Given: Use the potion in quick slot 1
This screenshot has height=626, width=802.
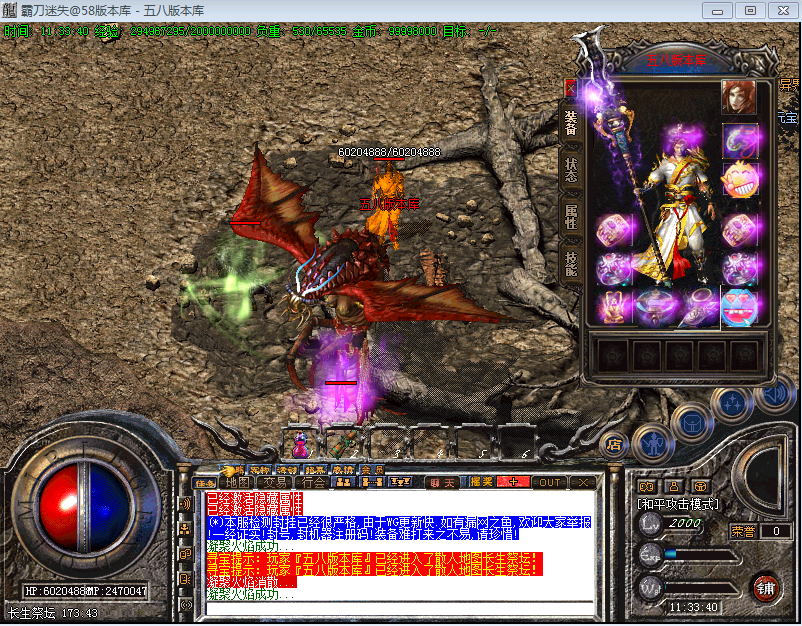Looking at the screenshot, I should click(x=301, y=444).
